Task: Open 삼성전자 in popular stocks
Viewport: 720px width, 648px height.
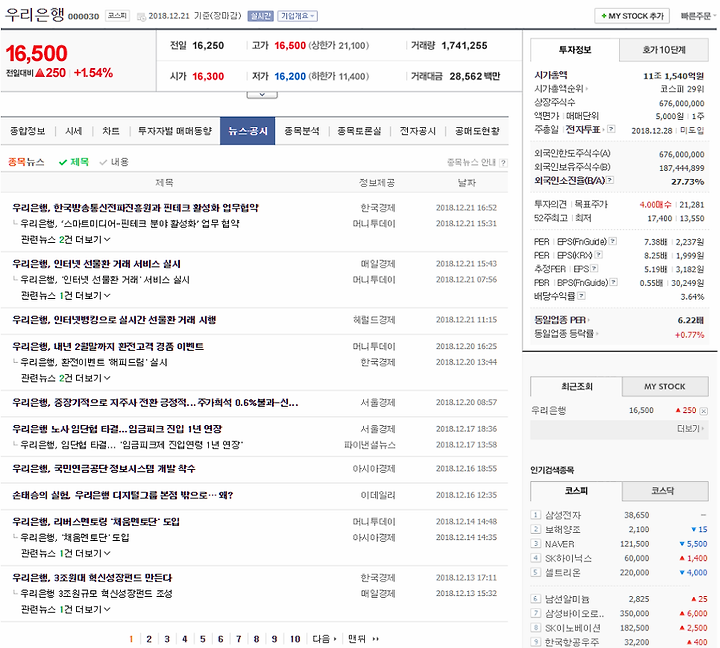Action: (563, 515)
